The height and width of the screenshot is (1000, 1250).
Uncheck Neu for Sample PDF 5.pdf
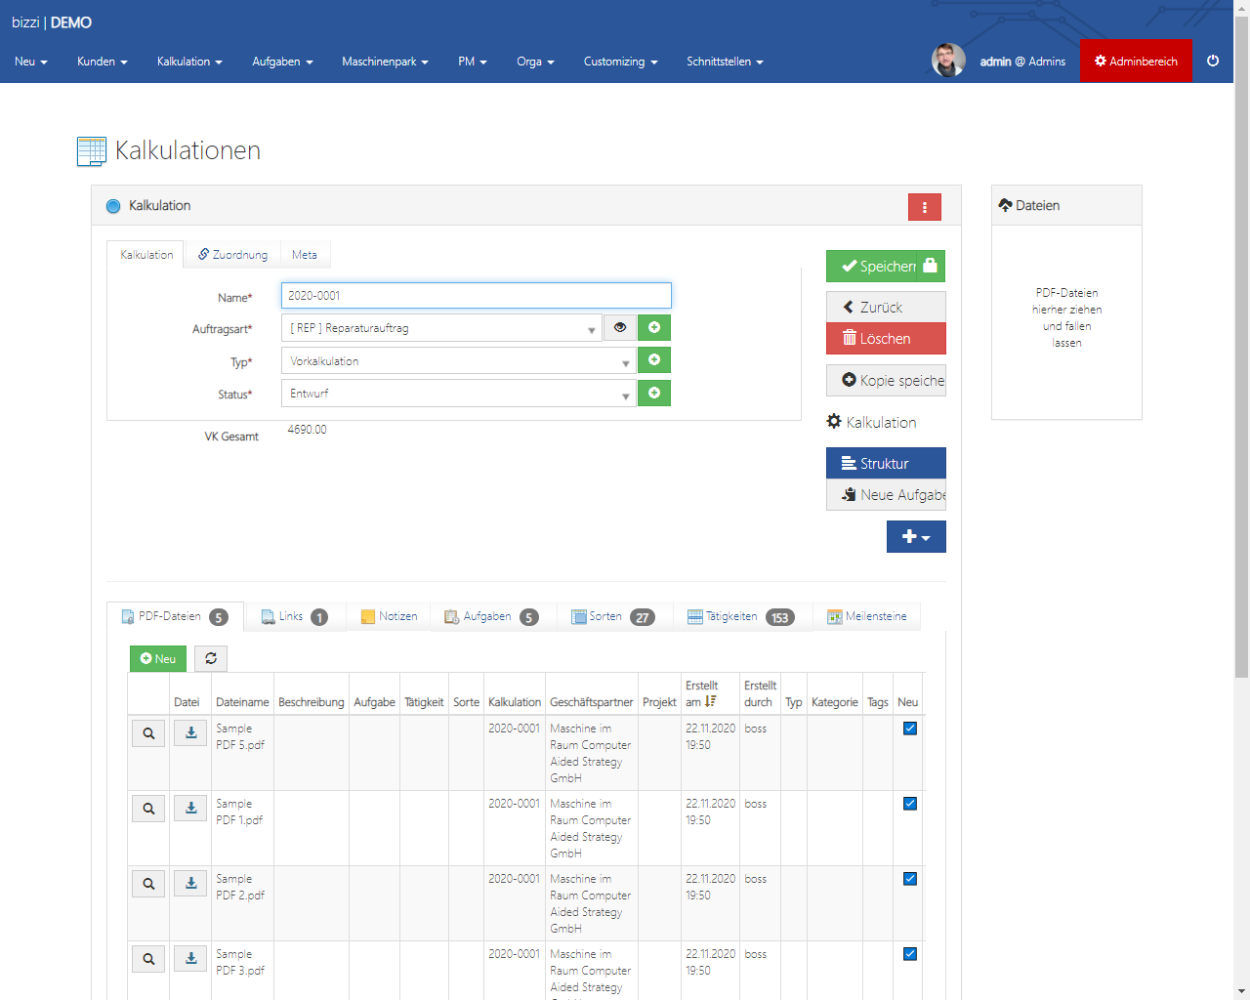pyautogui.click(x=910, y=728)
